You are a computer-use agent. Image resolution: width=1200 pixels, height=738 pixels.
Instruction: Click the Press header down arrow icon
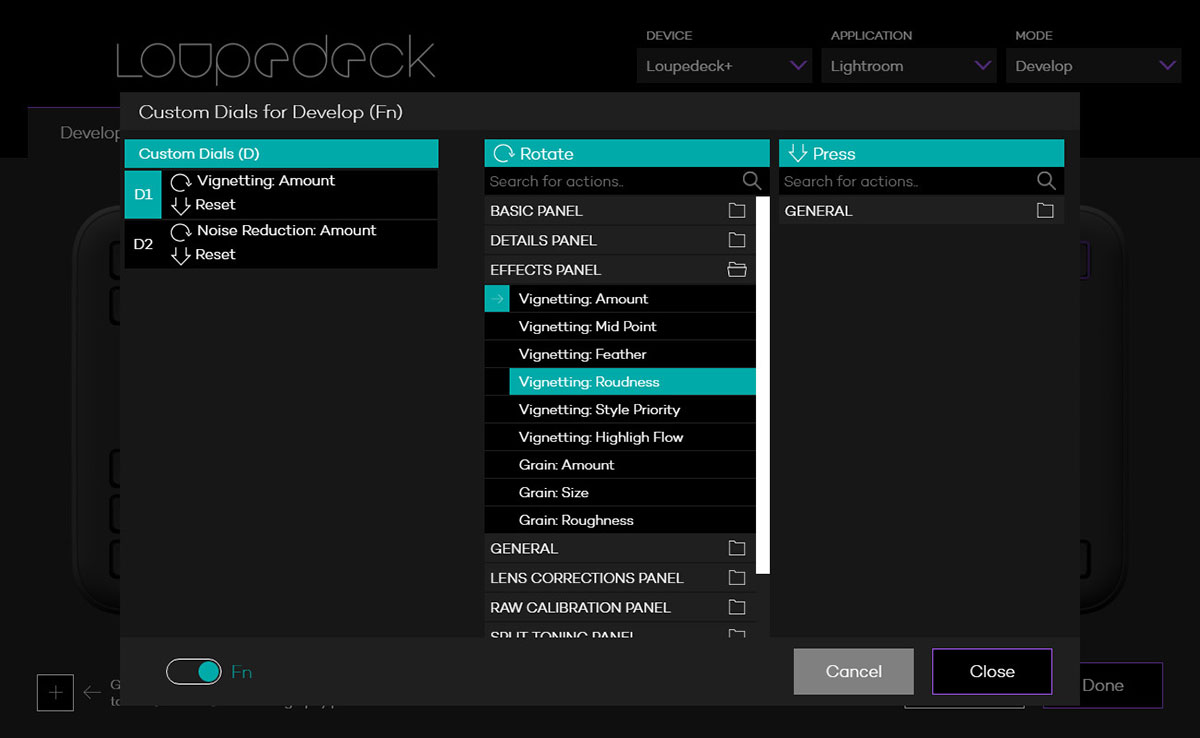pyautogui.click(x=797, y=154)
